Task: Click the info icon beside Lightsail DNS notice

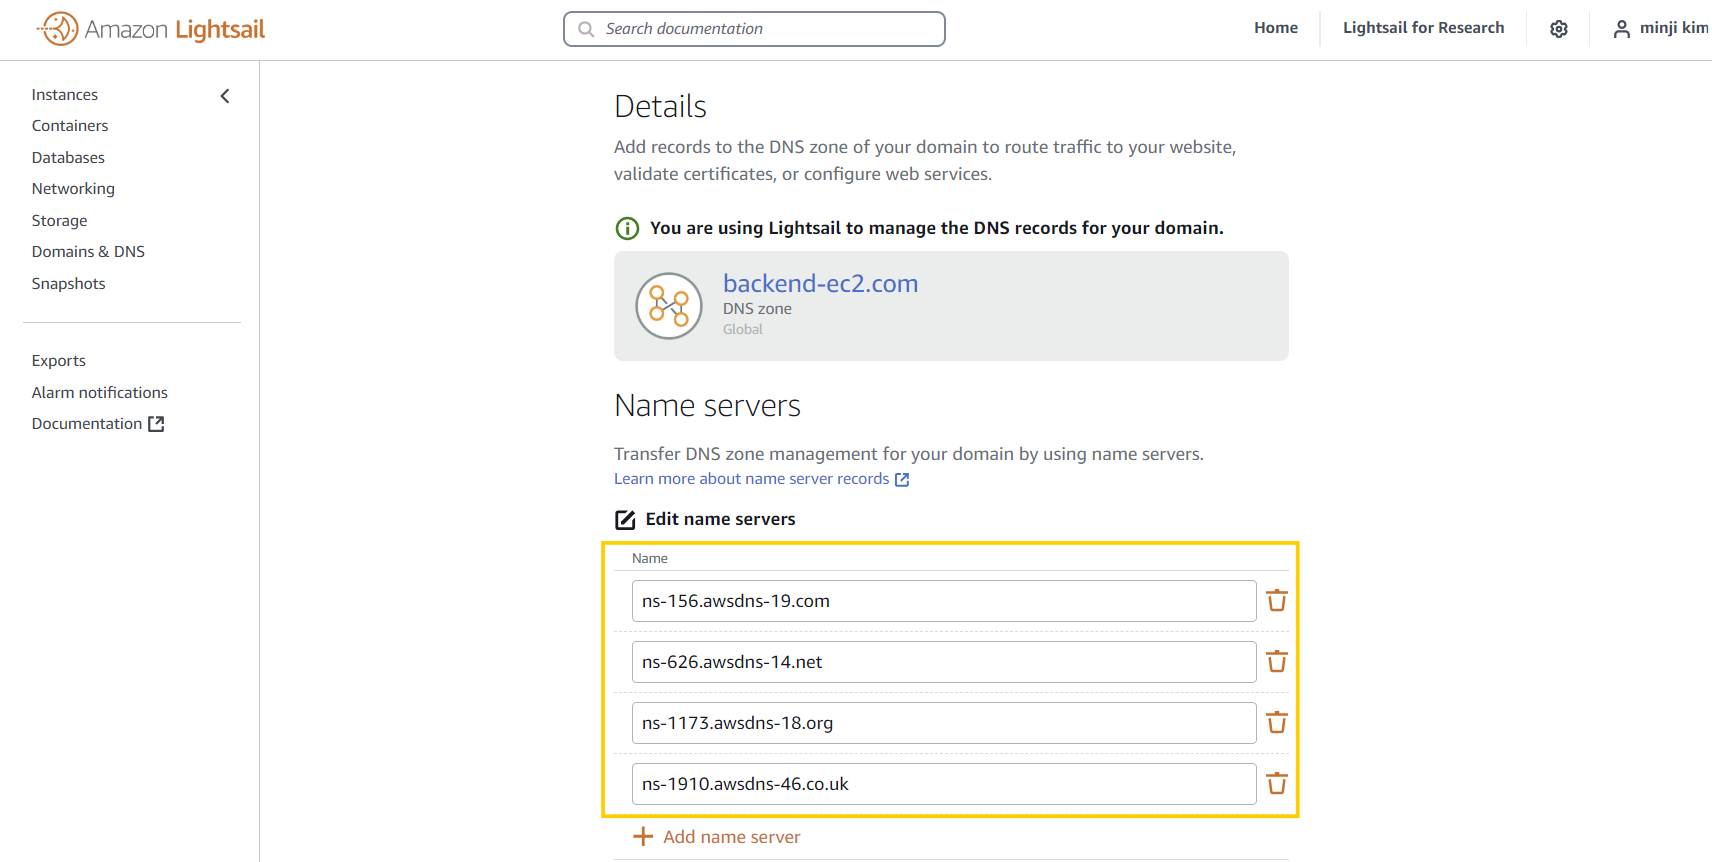Action: [x=627, y=228]
